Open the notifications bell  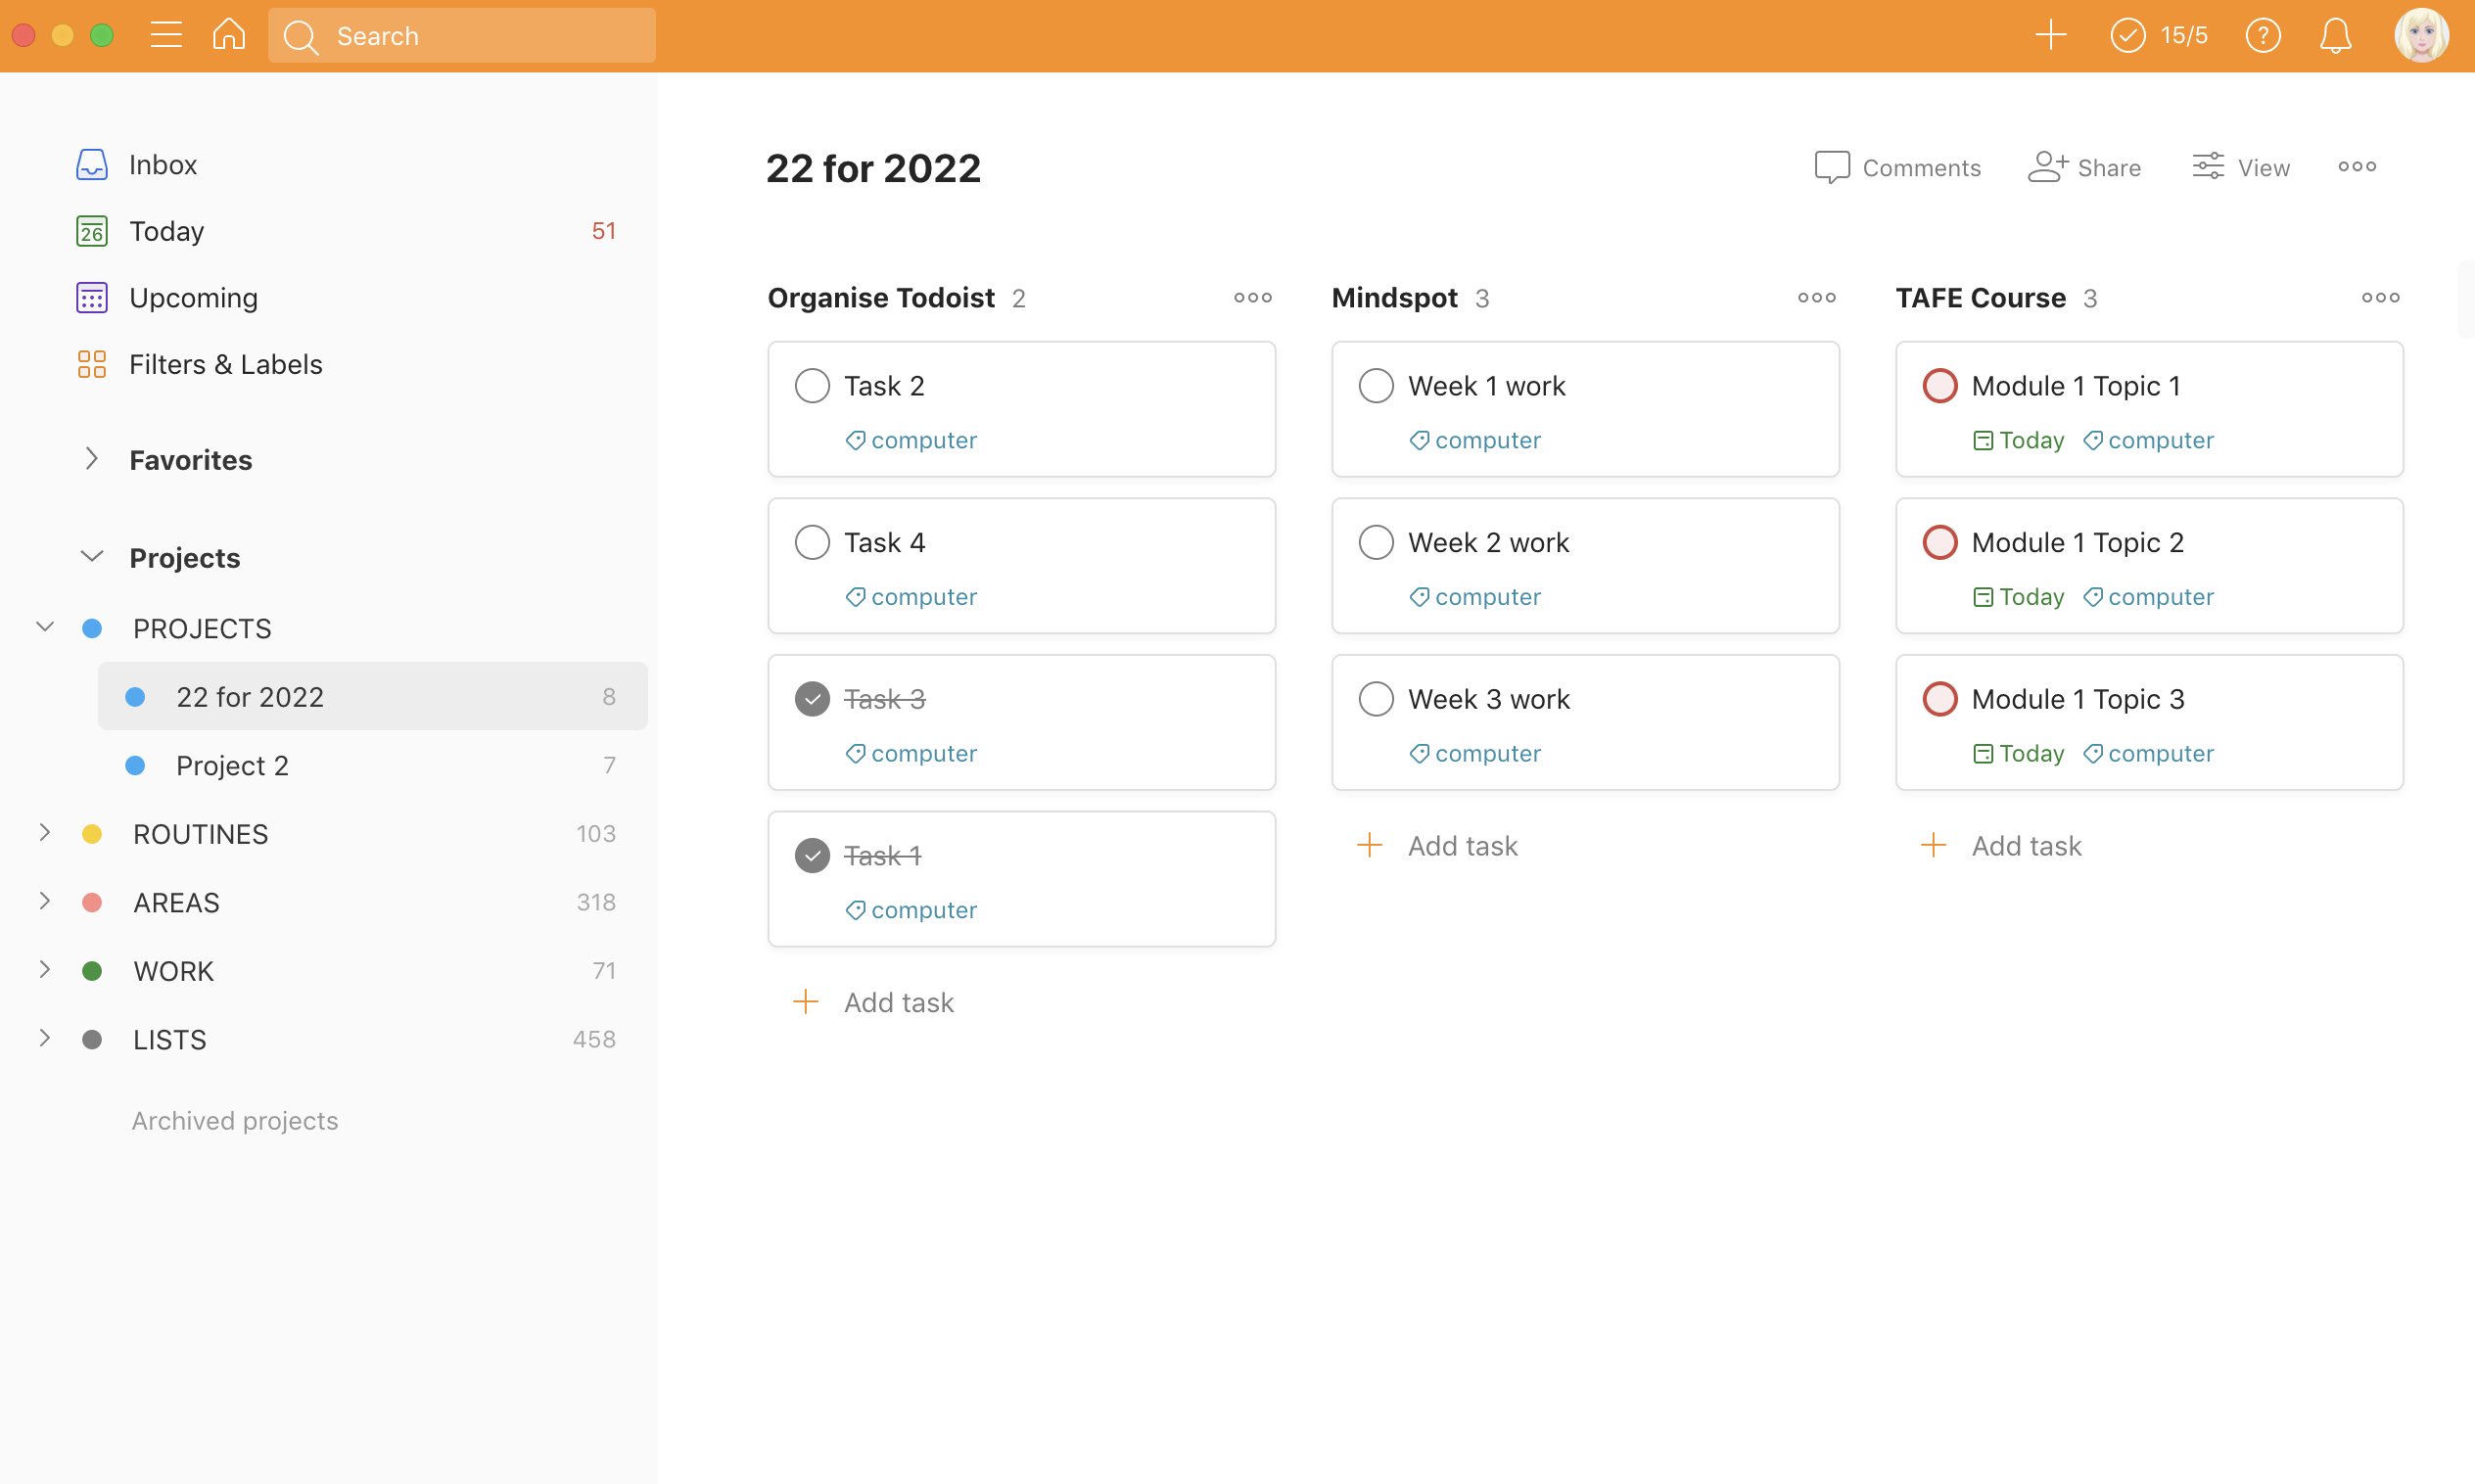pyautogui.click(x=2335, y=35)
